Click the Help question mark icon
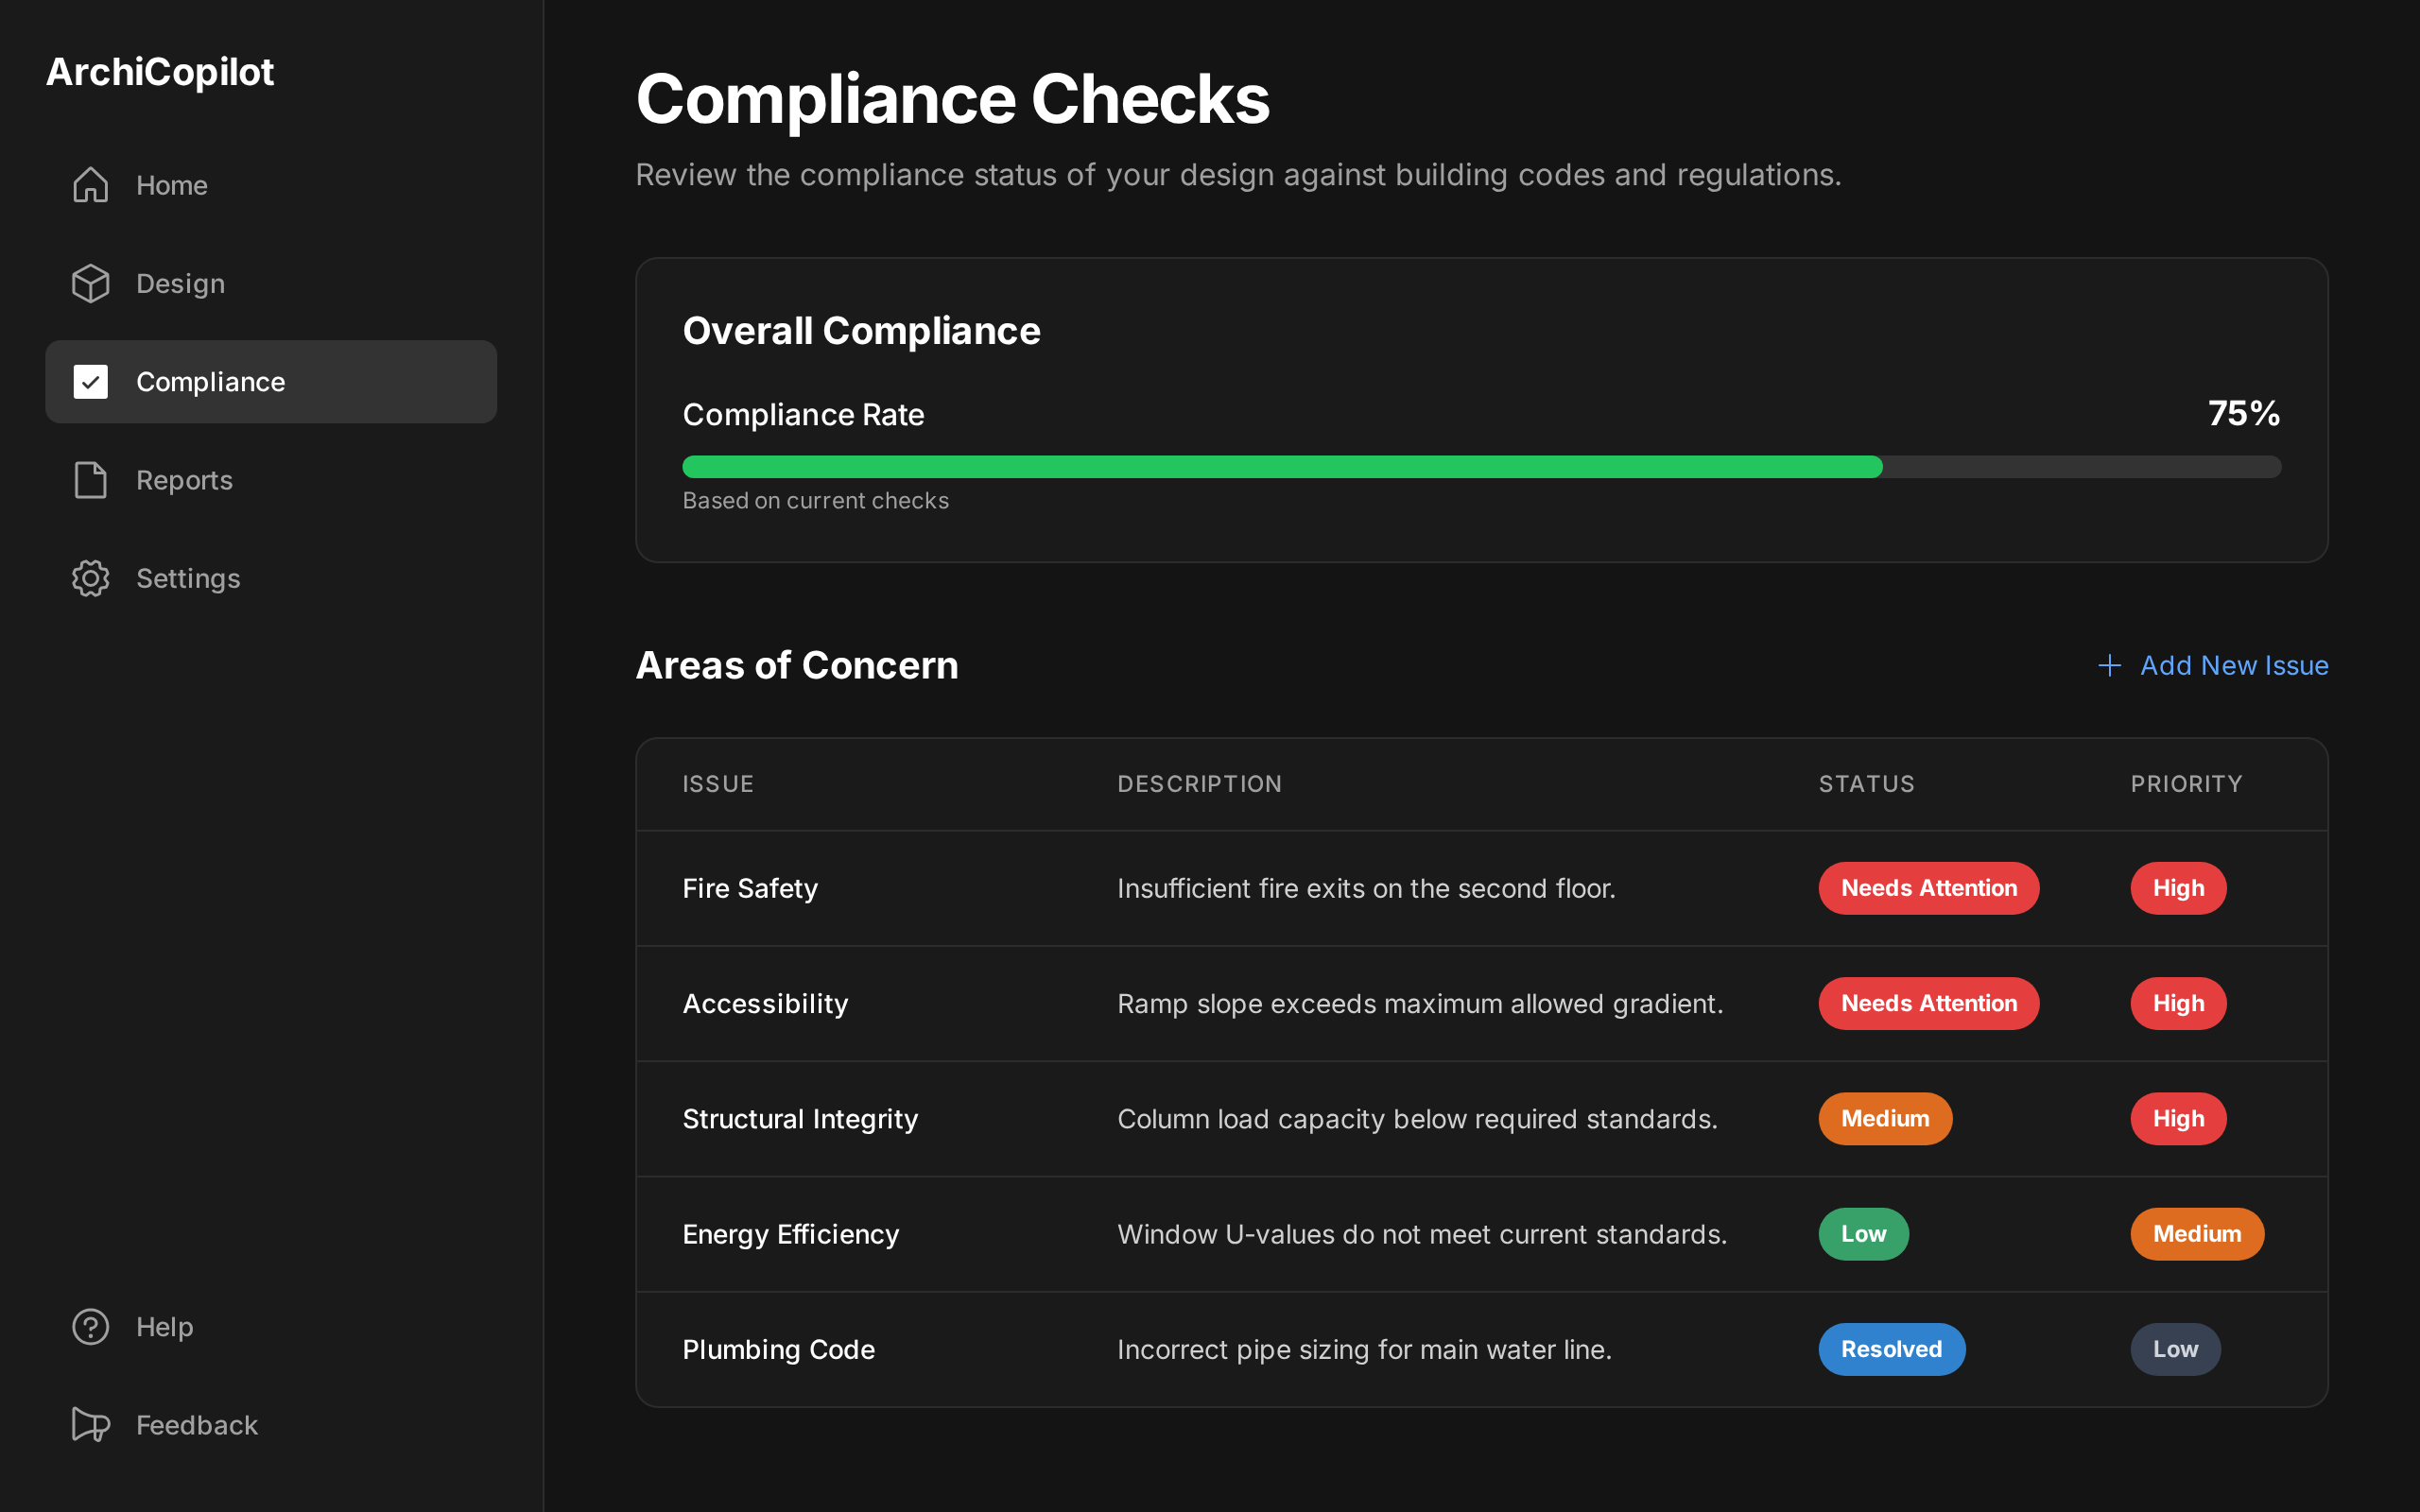Screen dimensions: 2420x1512 point(90,1327)
